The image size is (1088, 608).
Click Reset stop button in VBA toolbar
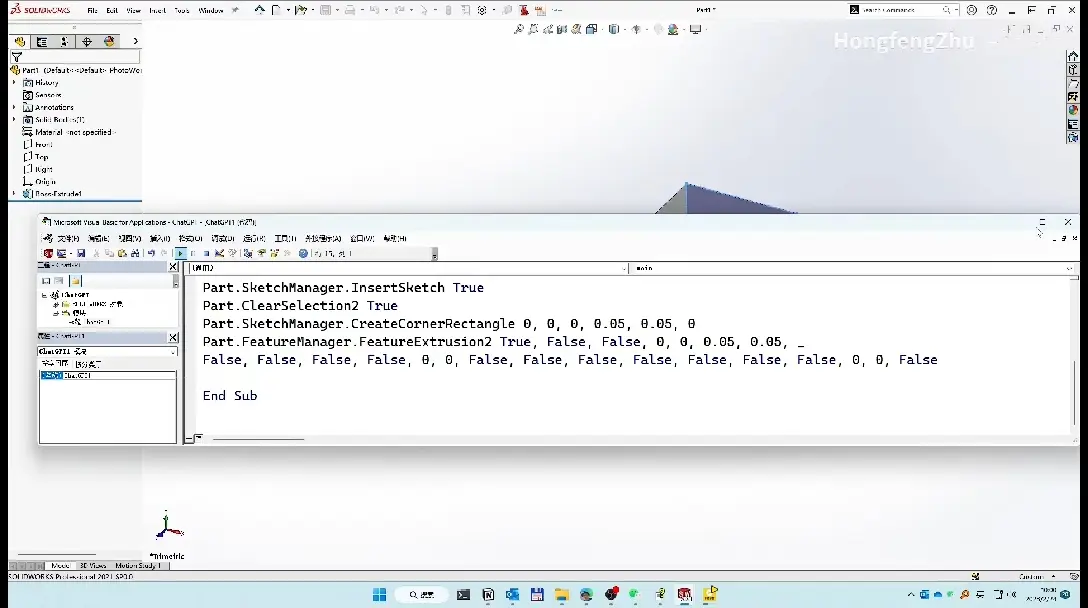[206, 253]
